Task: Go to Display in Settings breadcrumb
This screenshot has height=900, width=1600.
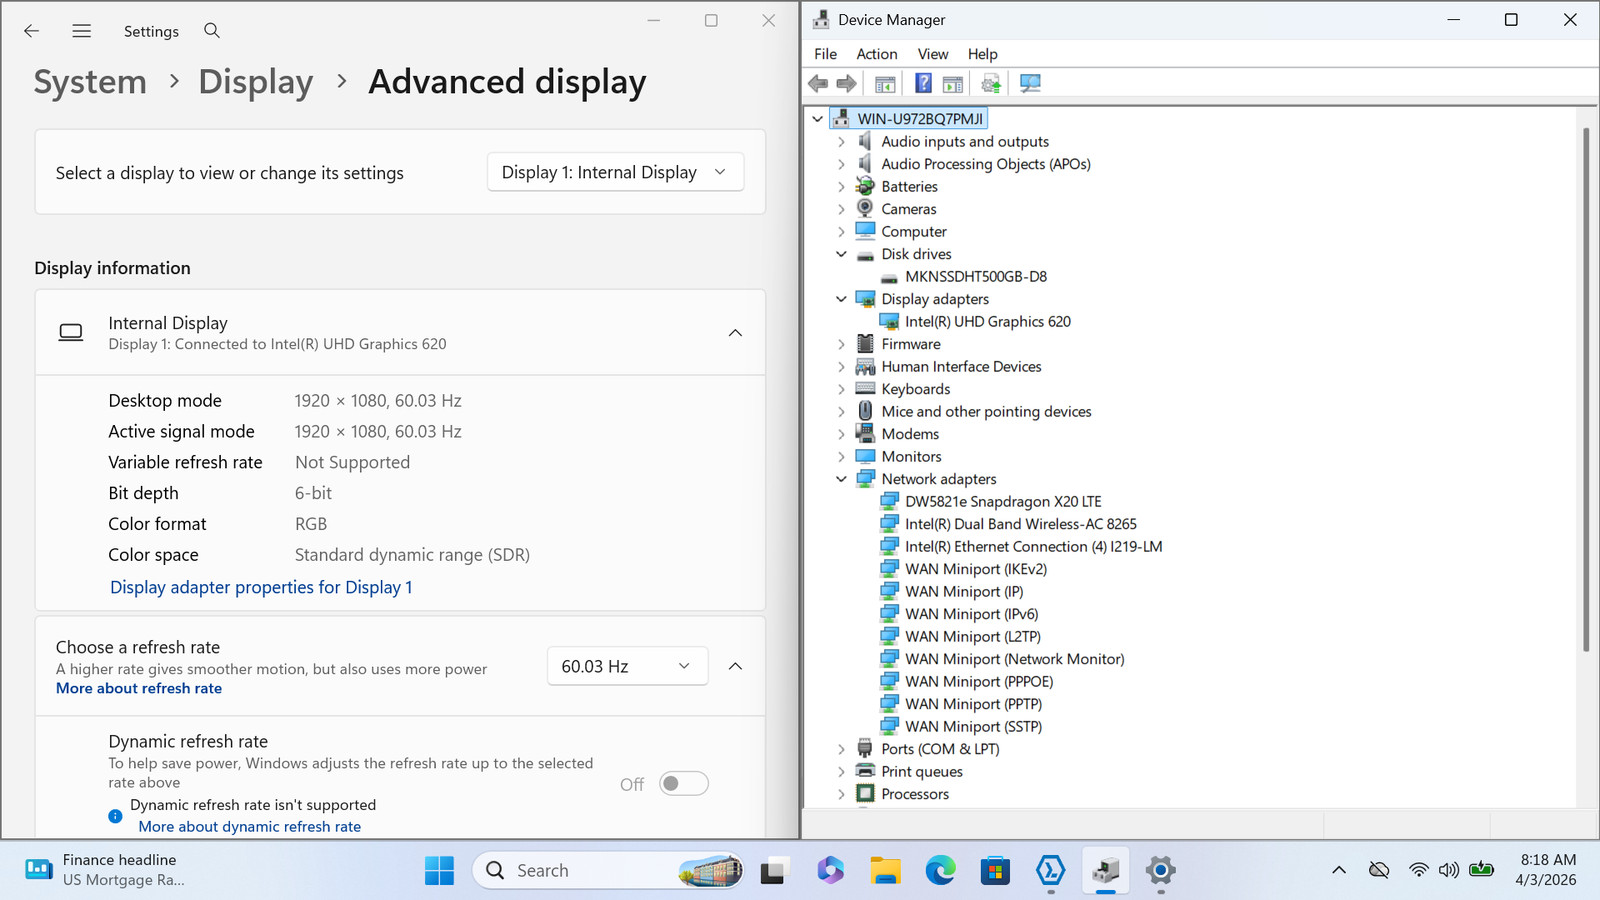Action: coord(256,82)
